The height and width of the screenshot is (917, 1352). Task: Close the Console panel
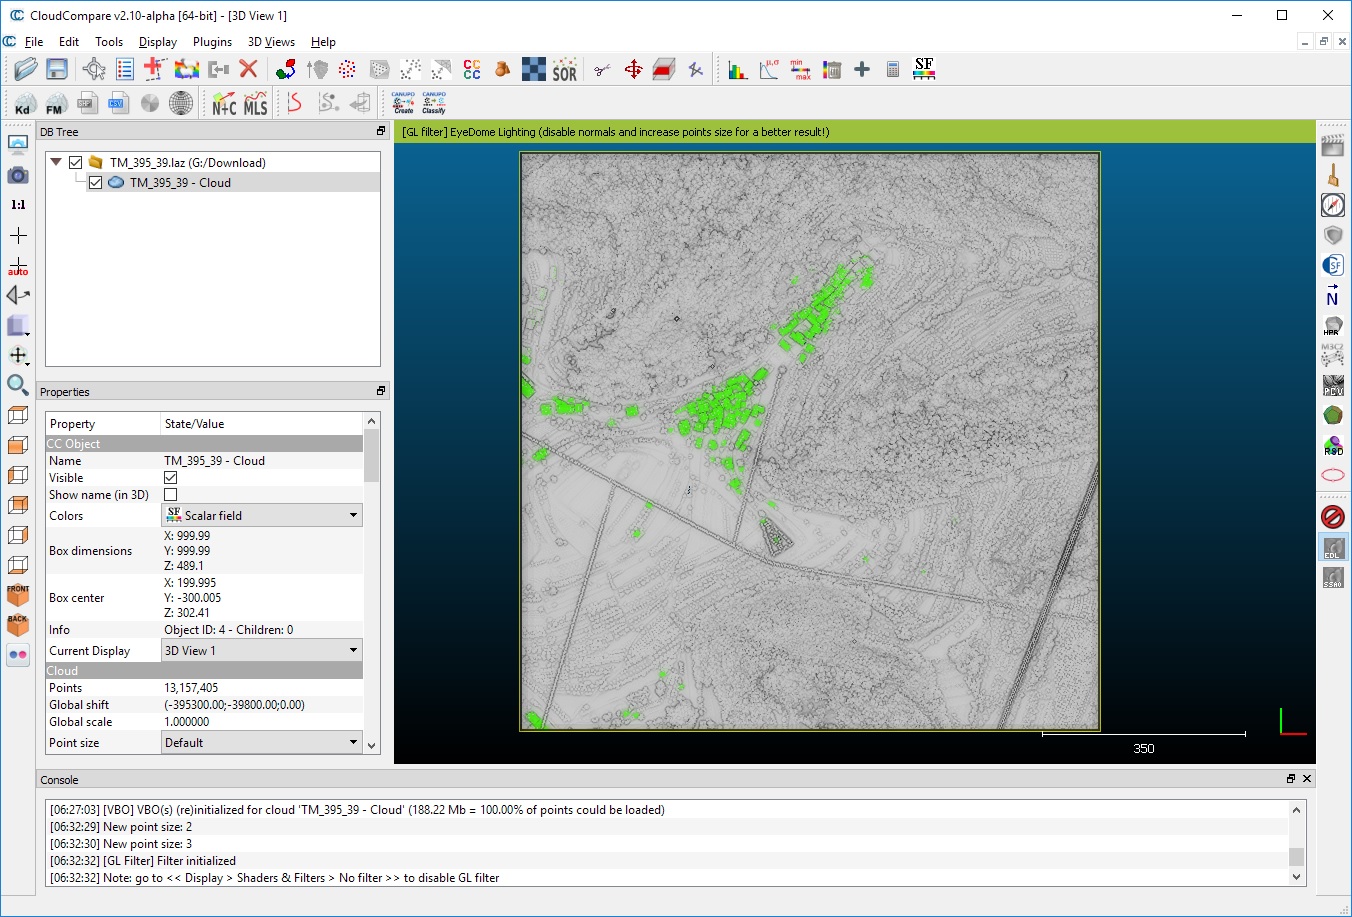(1307, 778)
